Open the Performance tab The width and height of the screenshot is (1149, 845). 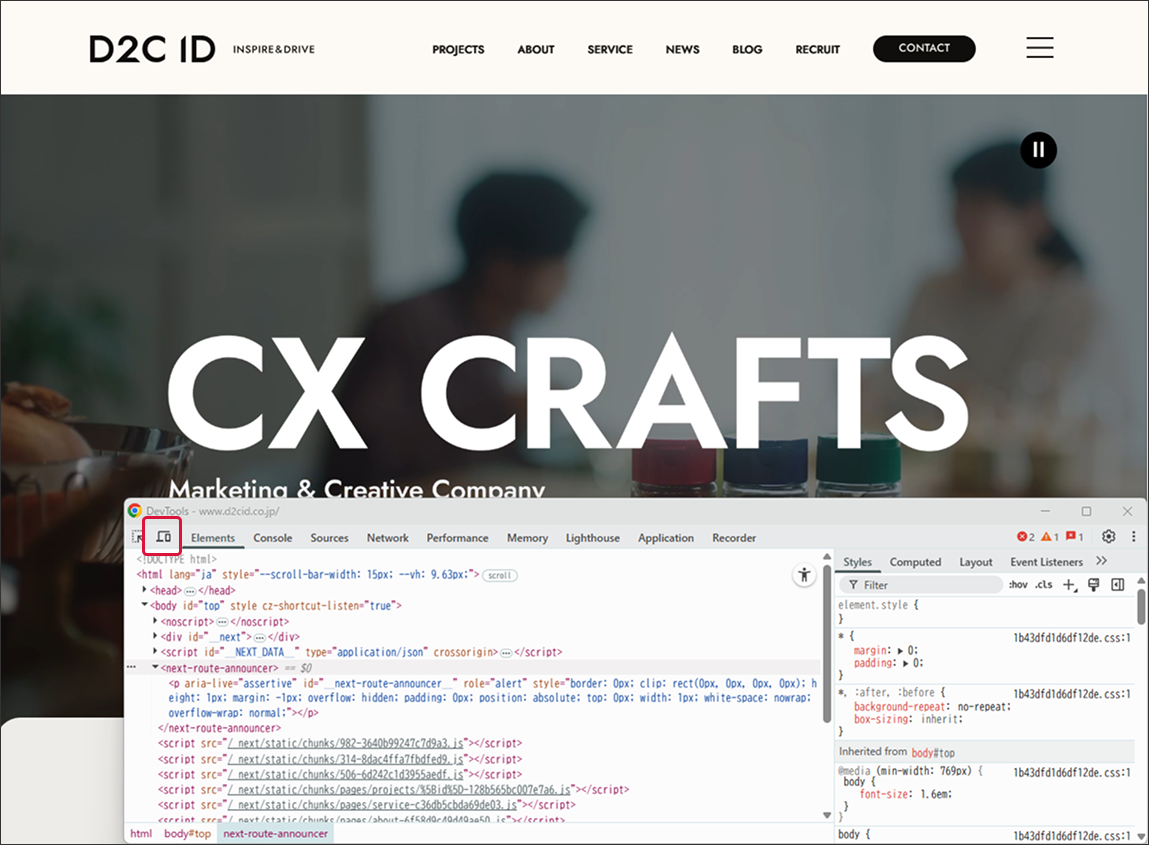[x=457, y=538]
